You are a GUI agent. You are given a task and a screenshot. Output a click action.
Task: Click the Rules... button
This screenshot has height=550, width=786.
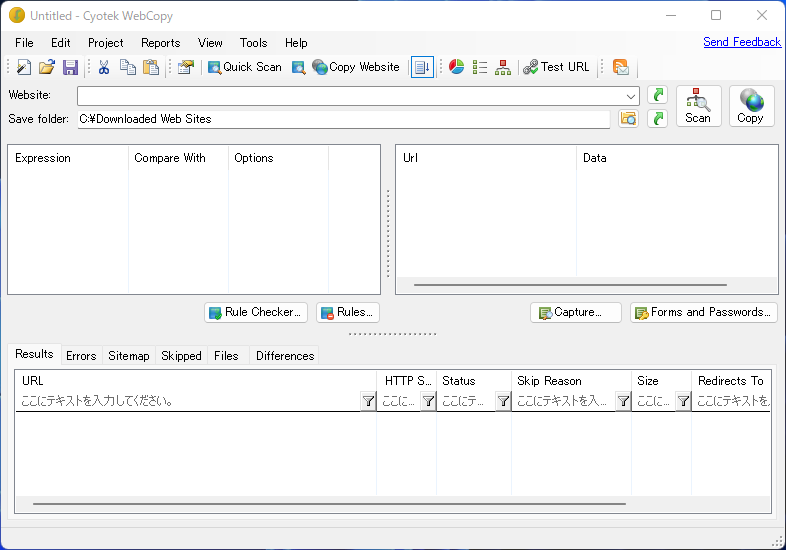(347, 312)
